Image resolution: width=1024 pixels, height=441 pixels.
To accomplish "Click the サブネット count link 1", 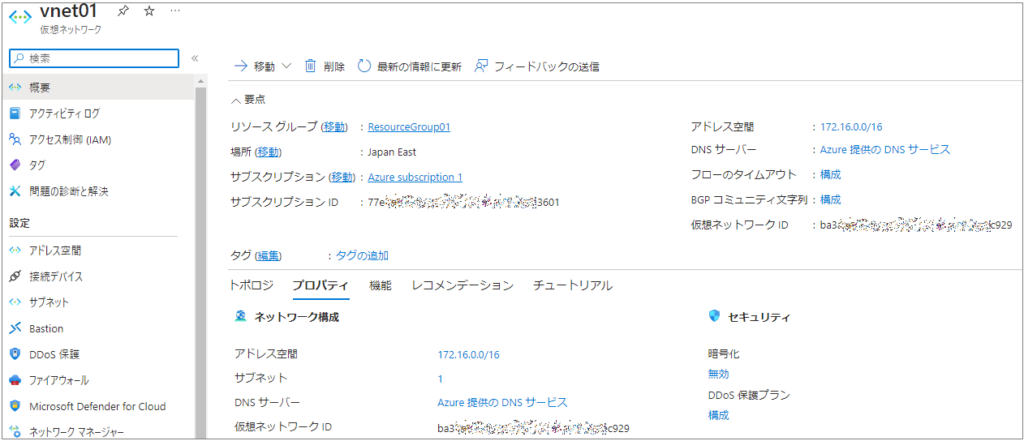I will point(440,378).
